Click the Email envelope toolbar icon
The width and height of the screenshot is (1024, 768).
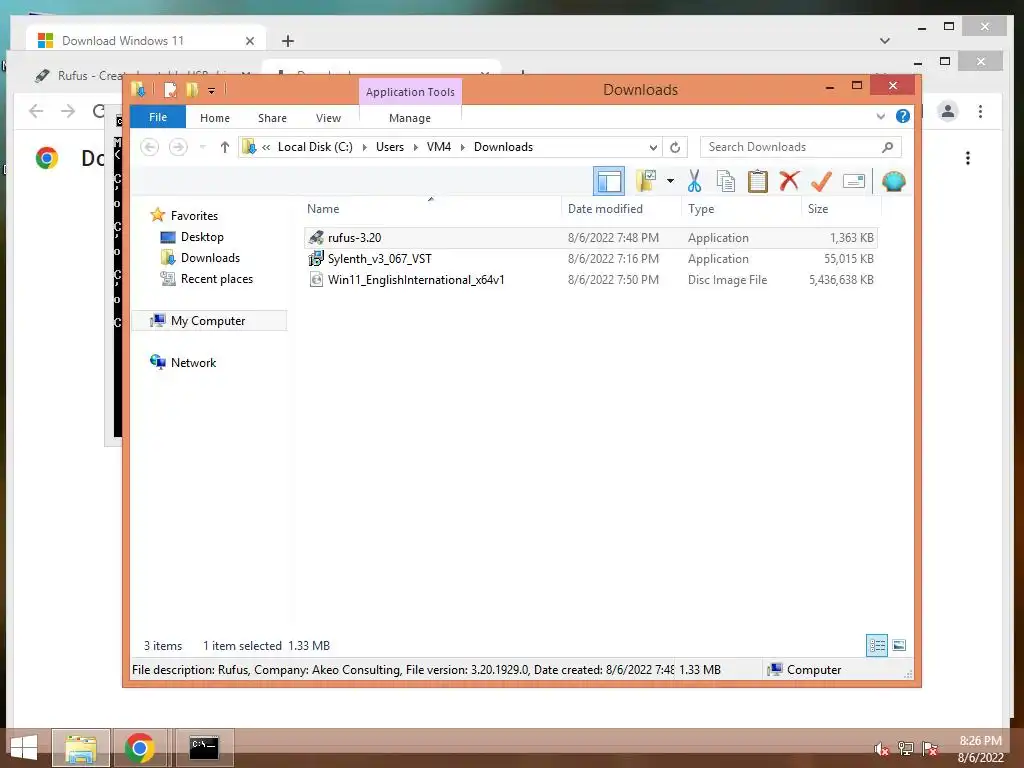(854, 181)
